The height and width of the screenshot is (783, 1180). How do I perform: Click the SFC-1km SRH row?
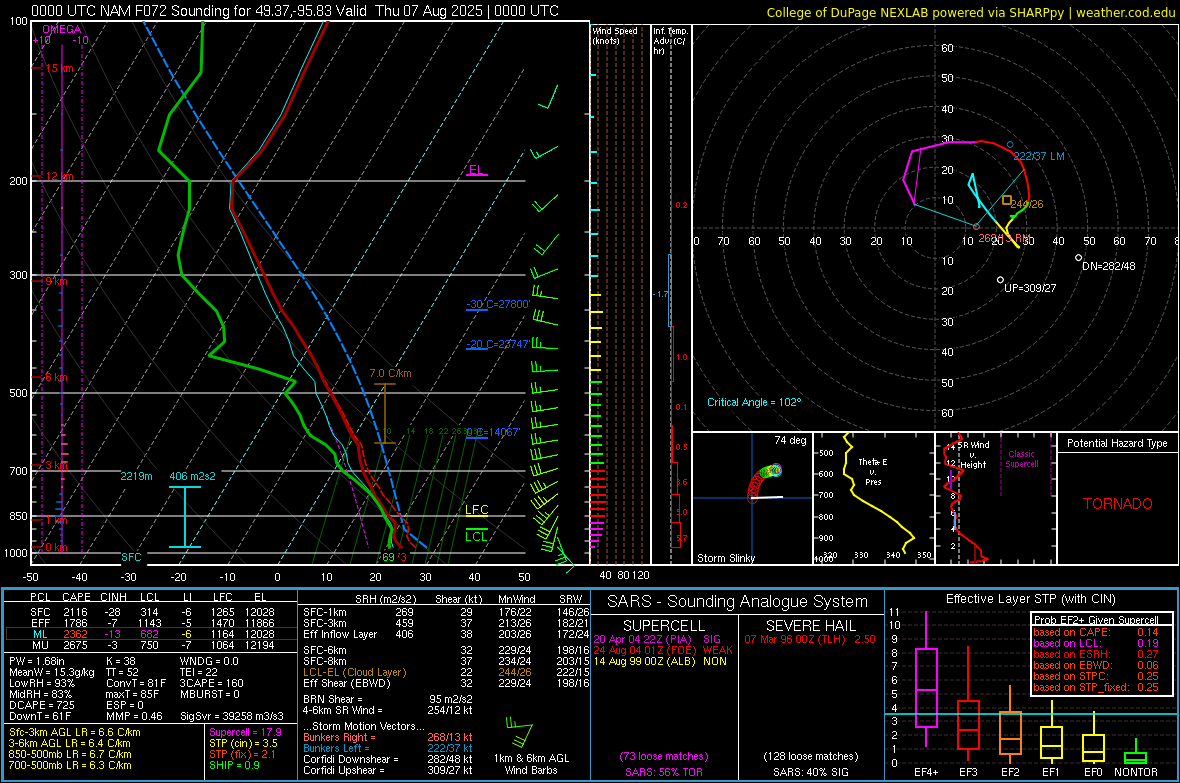click(x=446, y=612)
